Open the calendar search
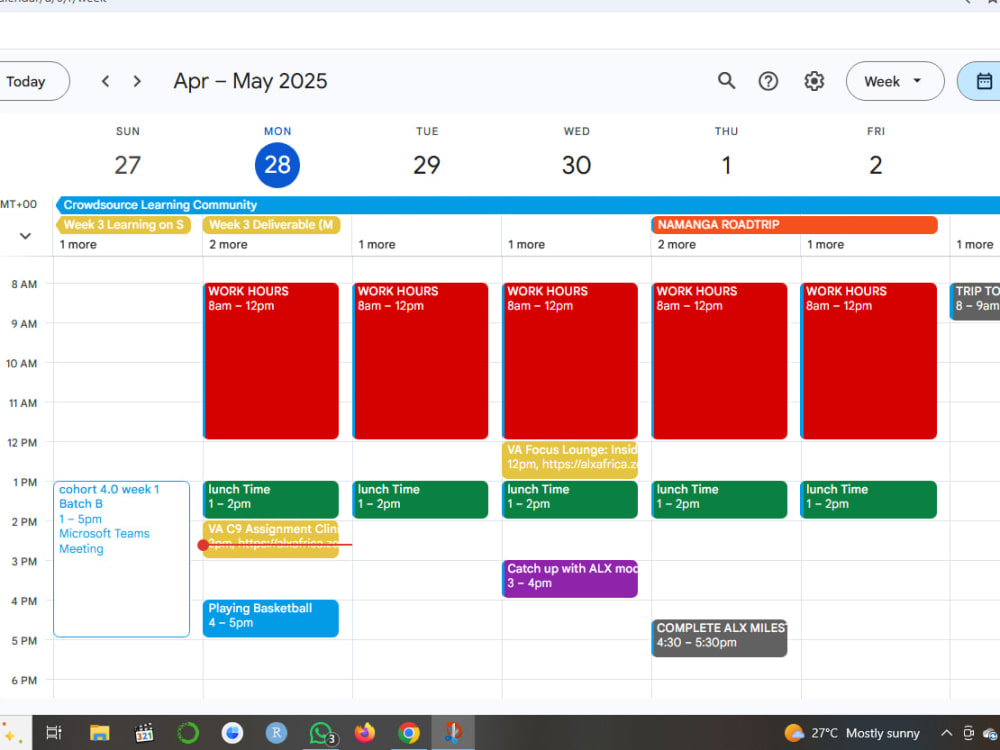Viewport: 1000px width, 750px height. 726,81
